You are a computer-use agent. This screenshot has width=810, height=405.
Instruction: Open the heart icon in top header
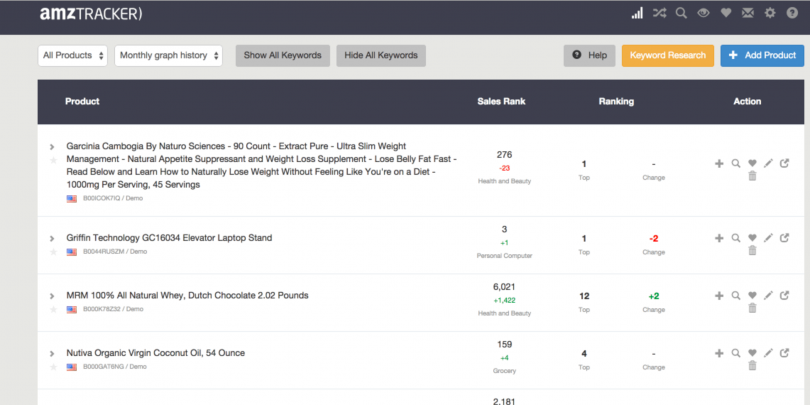726,13
